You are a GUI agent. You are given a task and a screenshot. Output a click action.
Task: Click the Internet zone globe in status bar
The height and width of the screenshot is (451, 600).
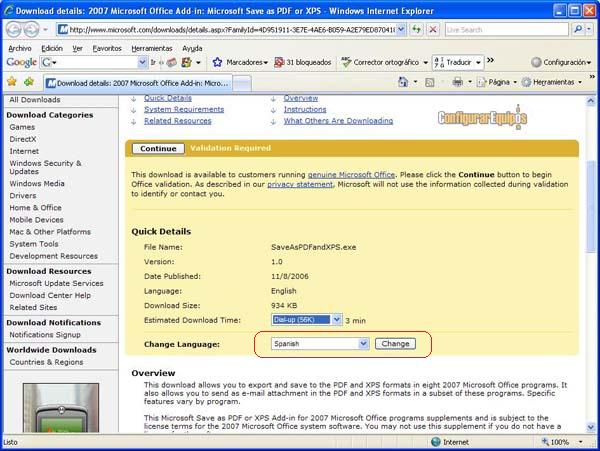(435, 442)
